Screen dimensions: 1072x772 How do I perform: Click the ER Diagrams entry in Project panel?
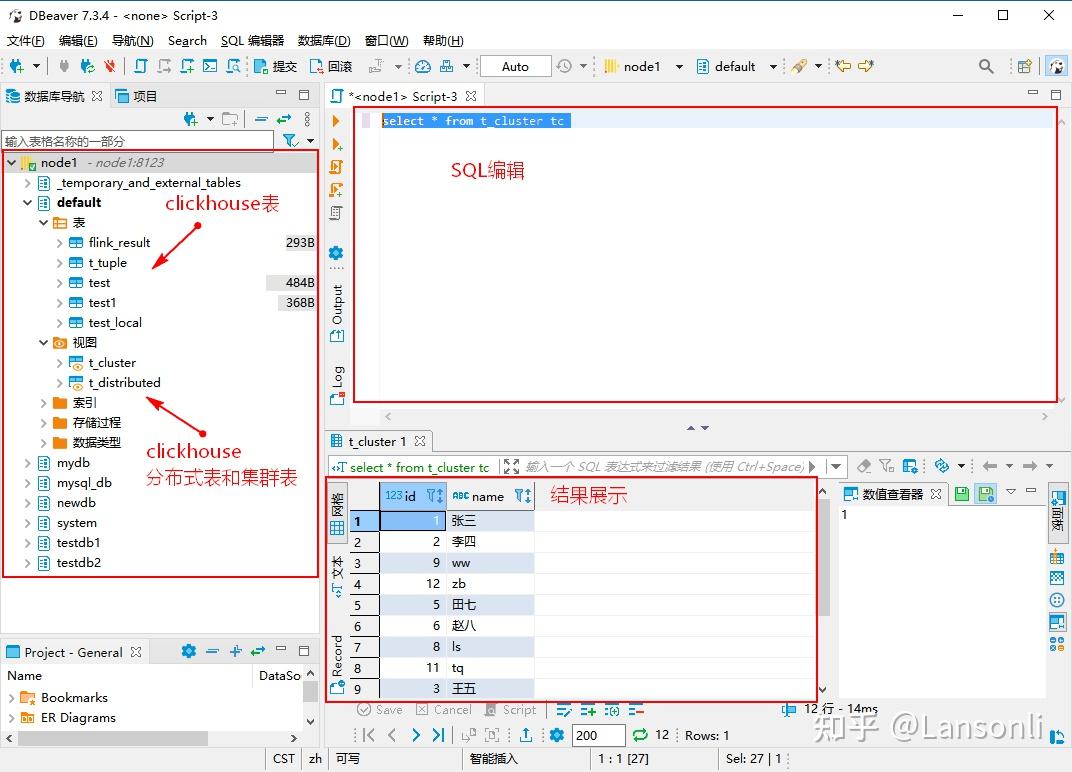pyautogui.click(x=77, y=717)
